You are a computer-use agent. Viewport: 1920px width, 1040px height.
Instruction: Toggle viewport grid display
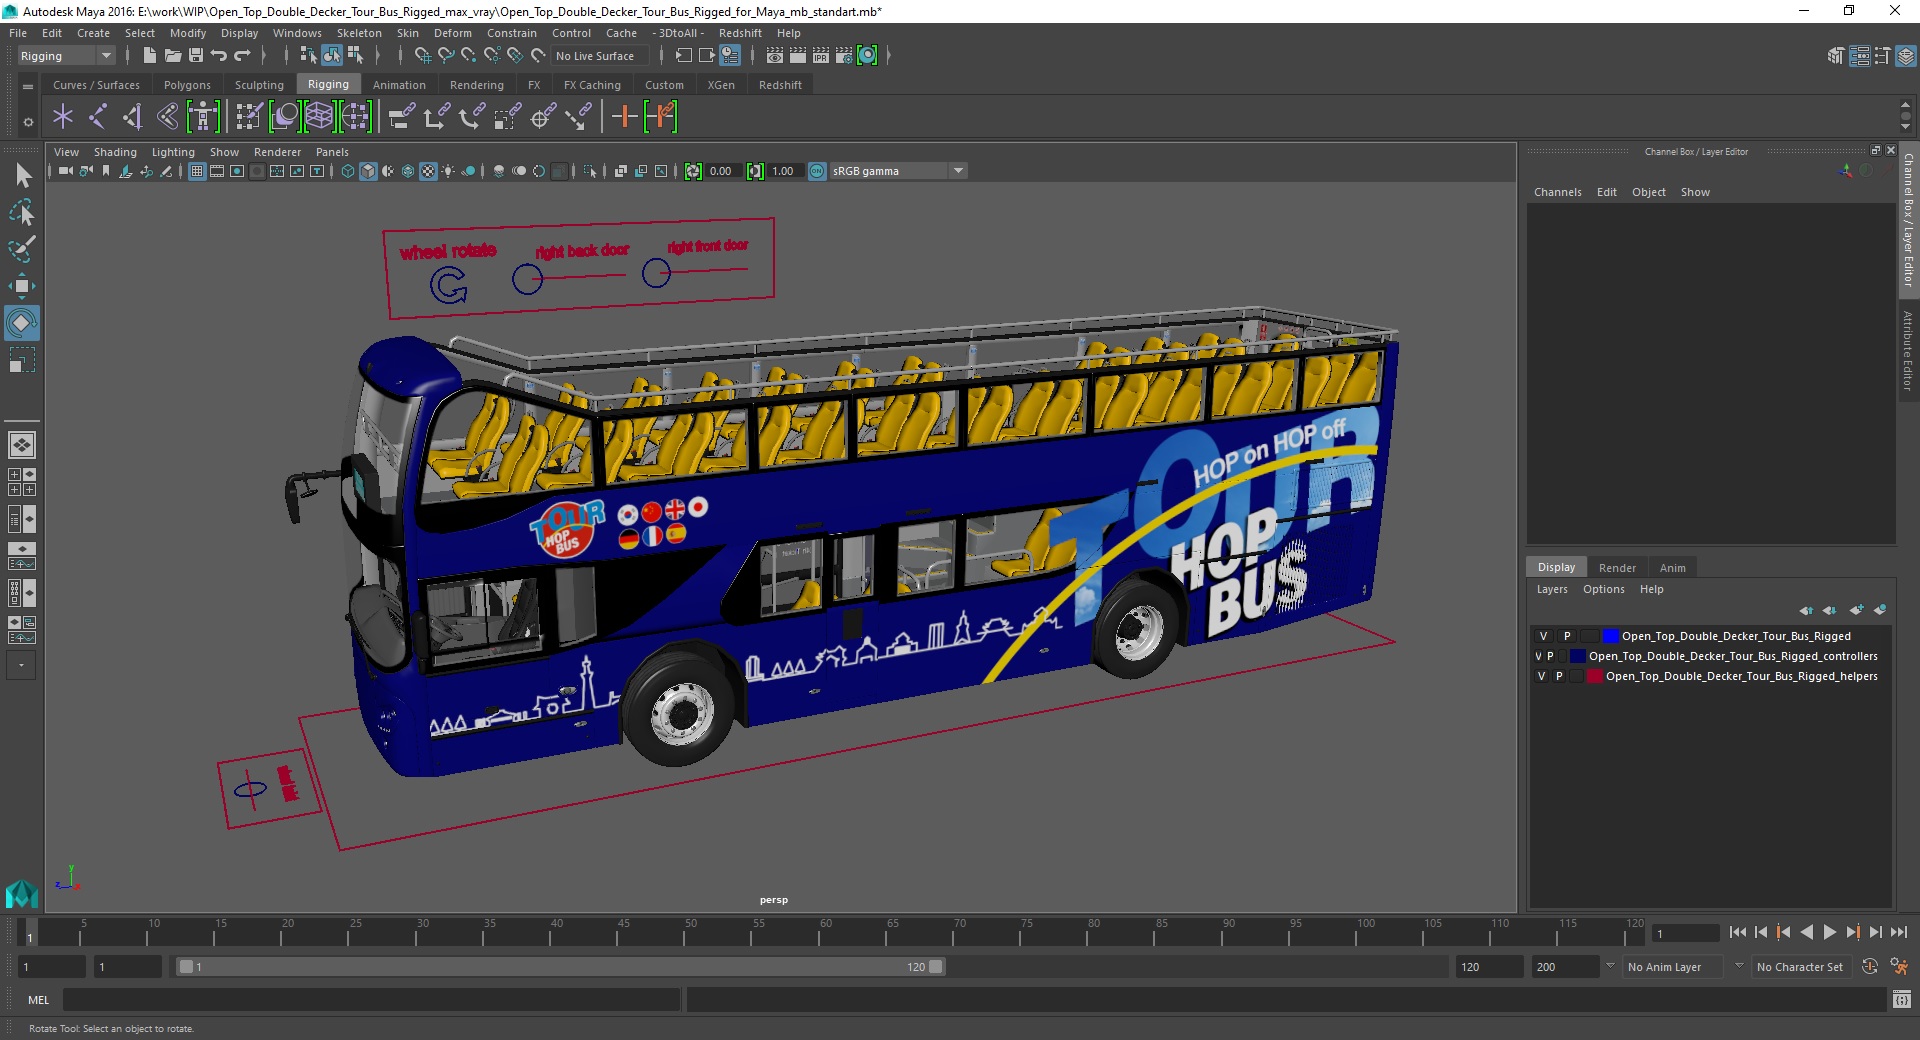[197, 171]
